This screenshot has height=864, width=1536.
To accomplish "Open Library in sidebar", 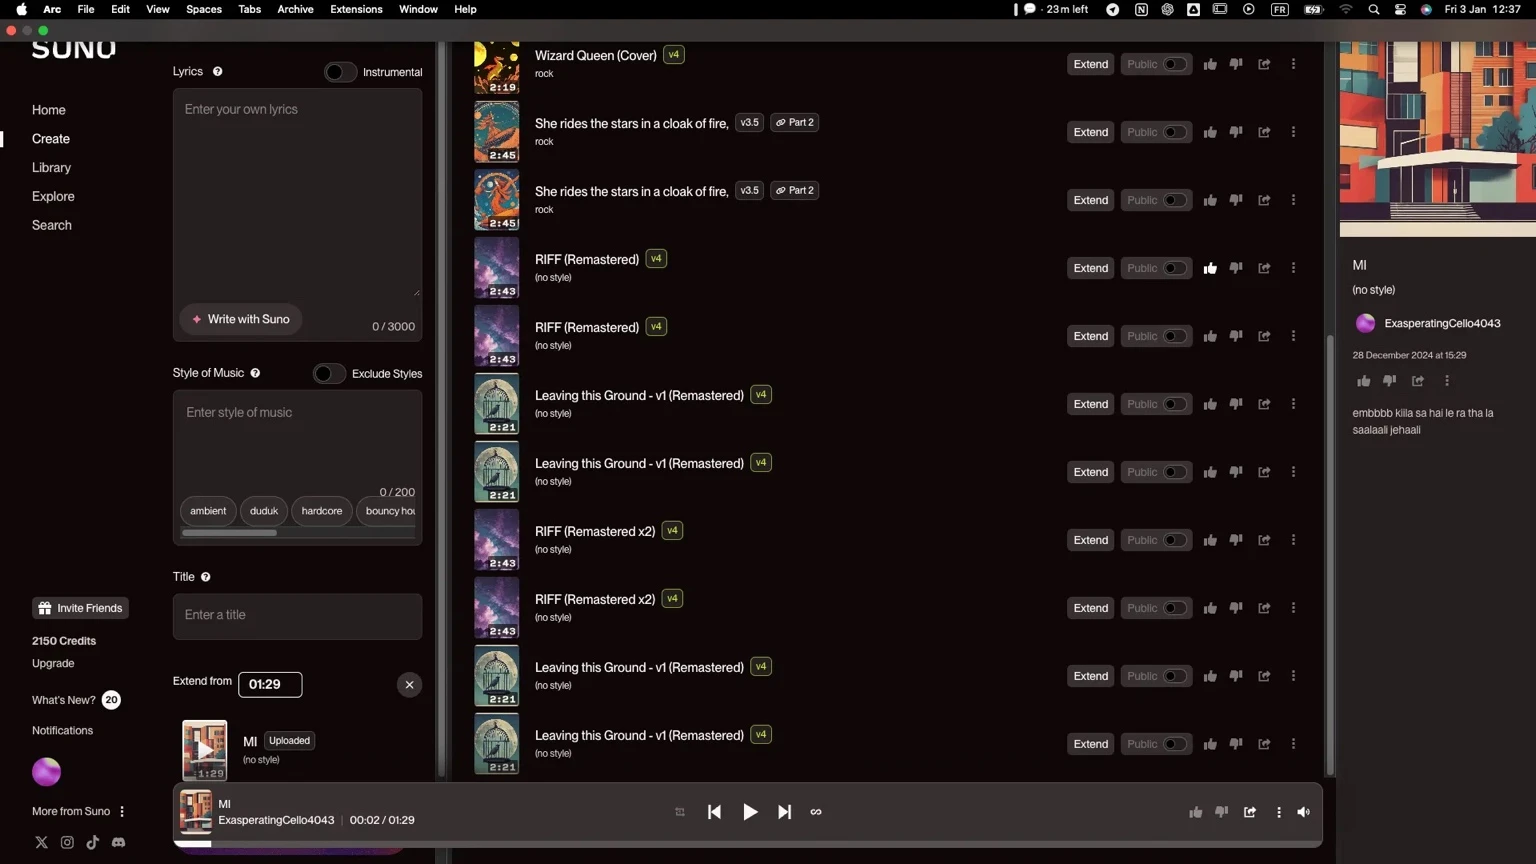I will pyautogui.click(x=51, y=168).
